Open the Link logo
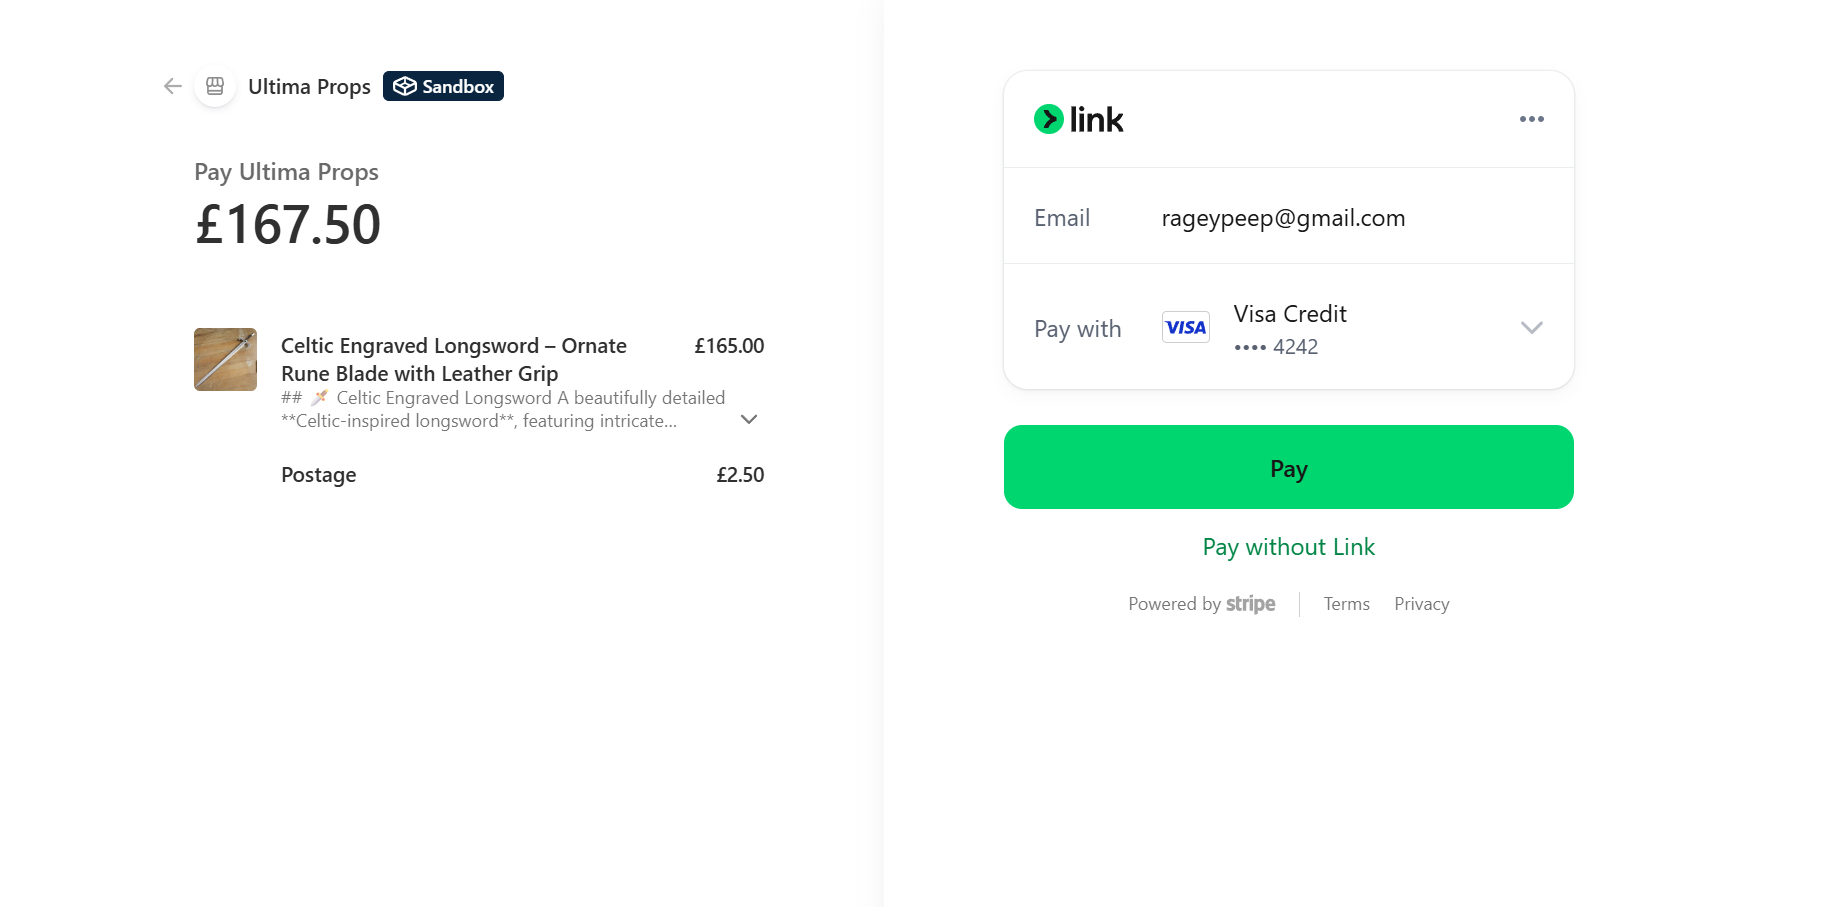This screenshot has height=907, width=1821. coord(1079,118)
